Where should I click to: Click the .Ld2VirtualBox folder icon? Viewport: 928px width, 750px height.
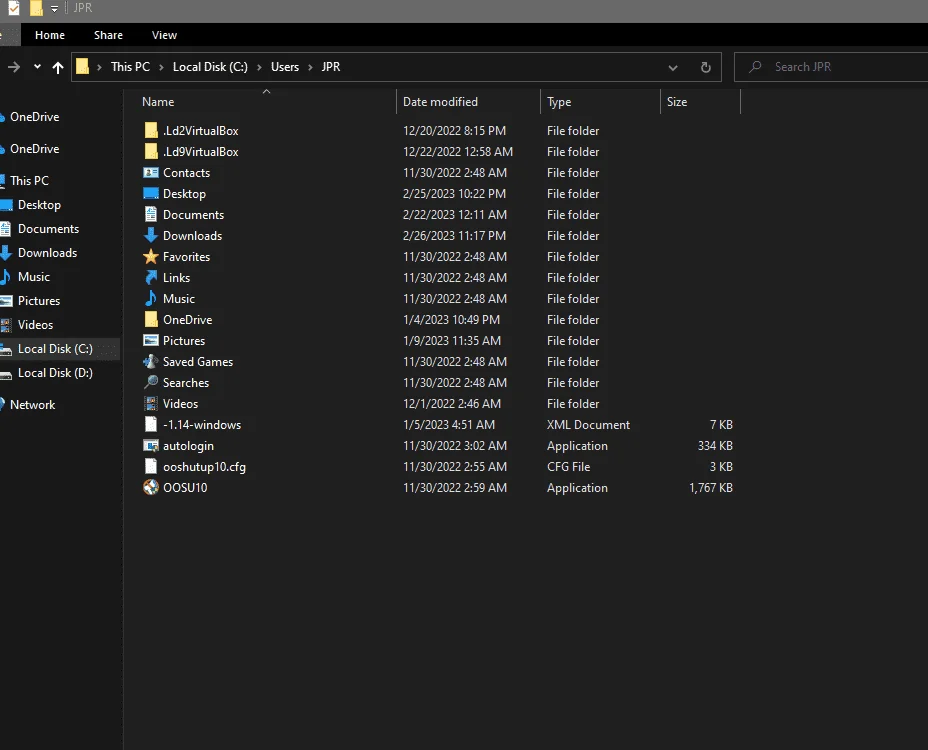(151, 130)
